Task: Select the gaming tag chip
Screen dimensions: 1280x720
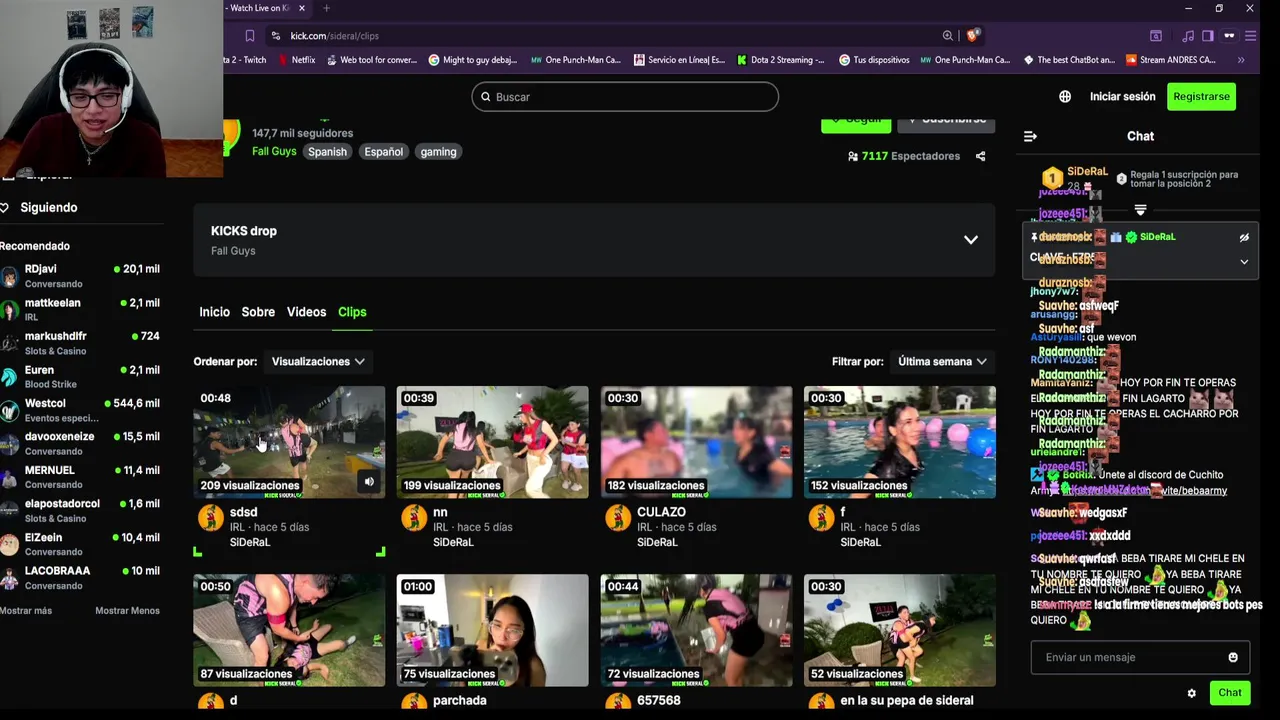Action: pos(438,152)
